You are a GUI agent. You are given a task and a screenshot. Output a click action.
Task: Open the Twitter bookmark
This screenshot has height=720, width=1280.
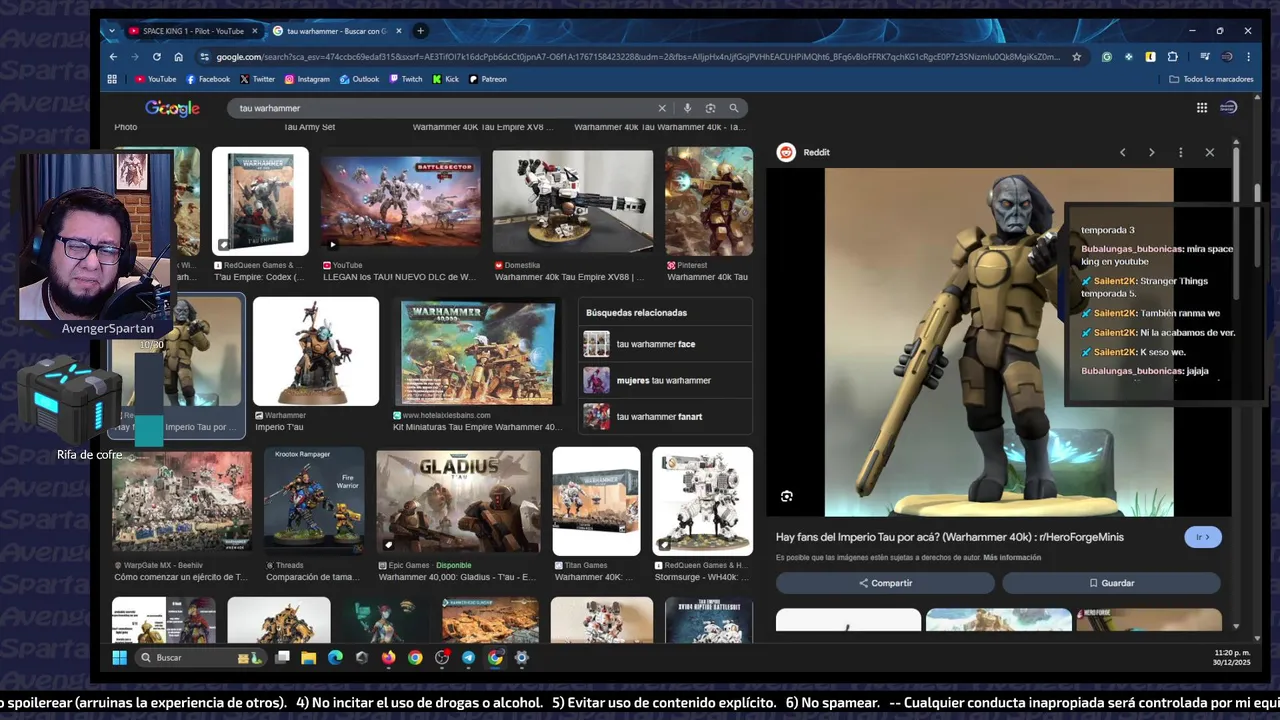click(x=258, y=79)
